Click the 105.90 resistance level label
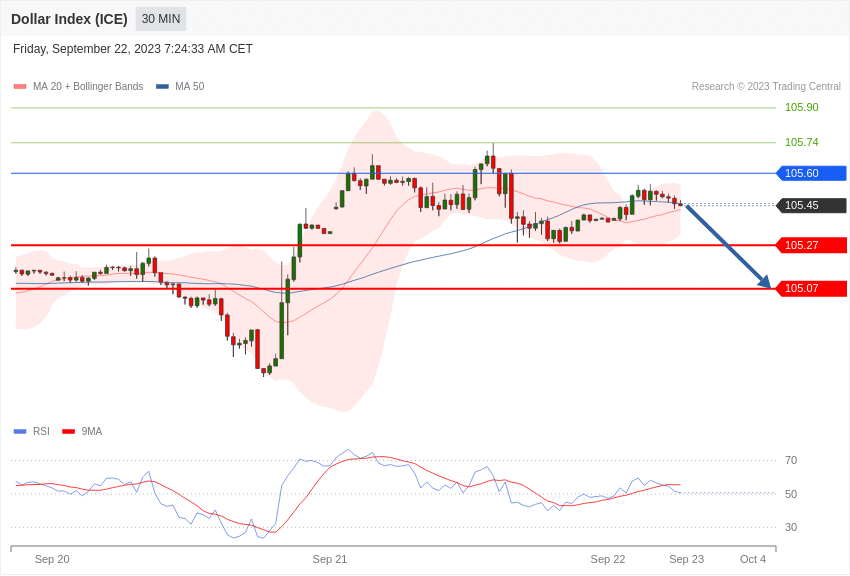The image size is (850, 576). (802, 107)
